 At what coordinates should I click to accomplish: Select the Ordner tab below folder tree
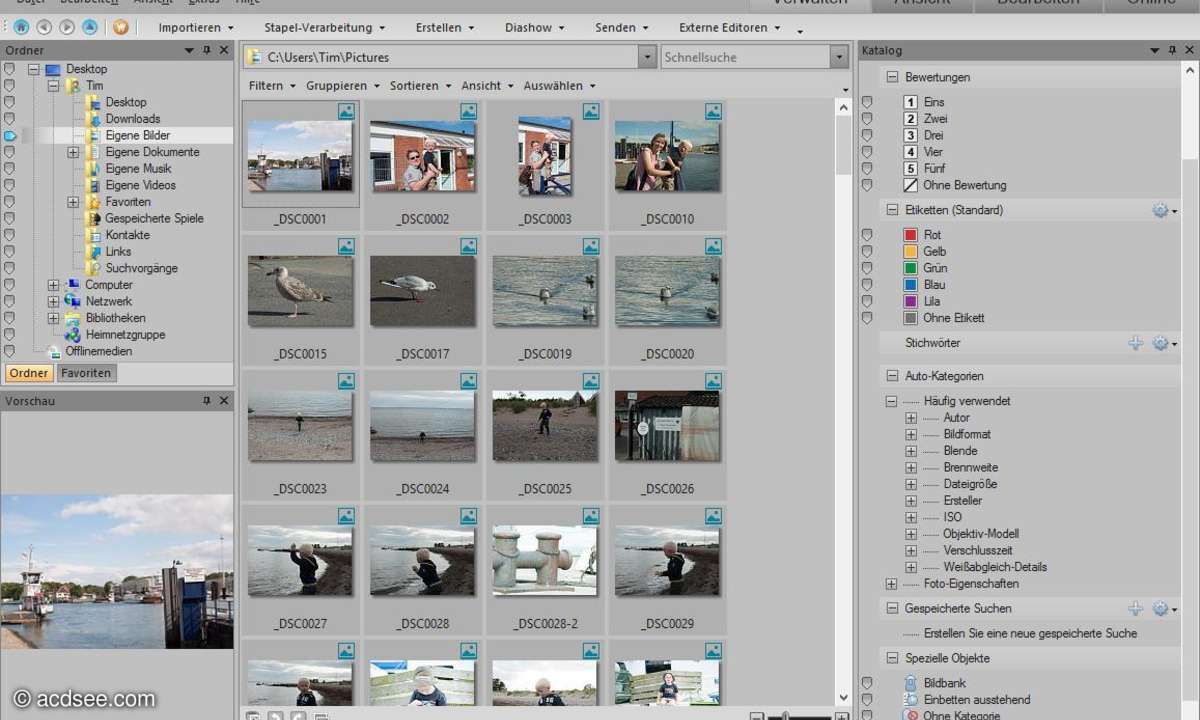pyautogui.click(x=29, y=373)
